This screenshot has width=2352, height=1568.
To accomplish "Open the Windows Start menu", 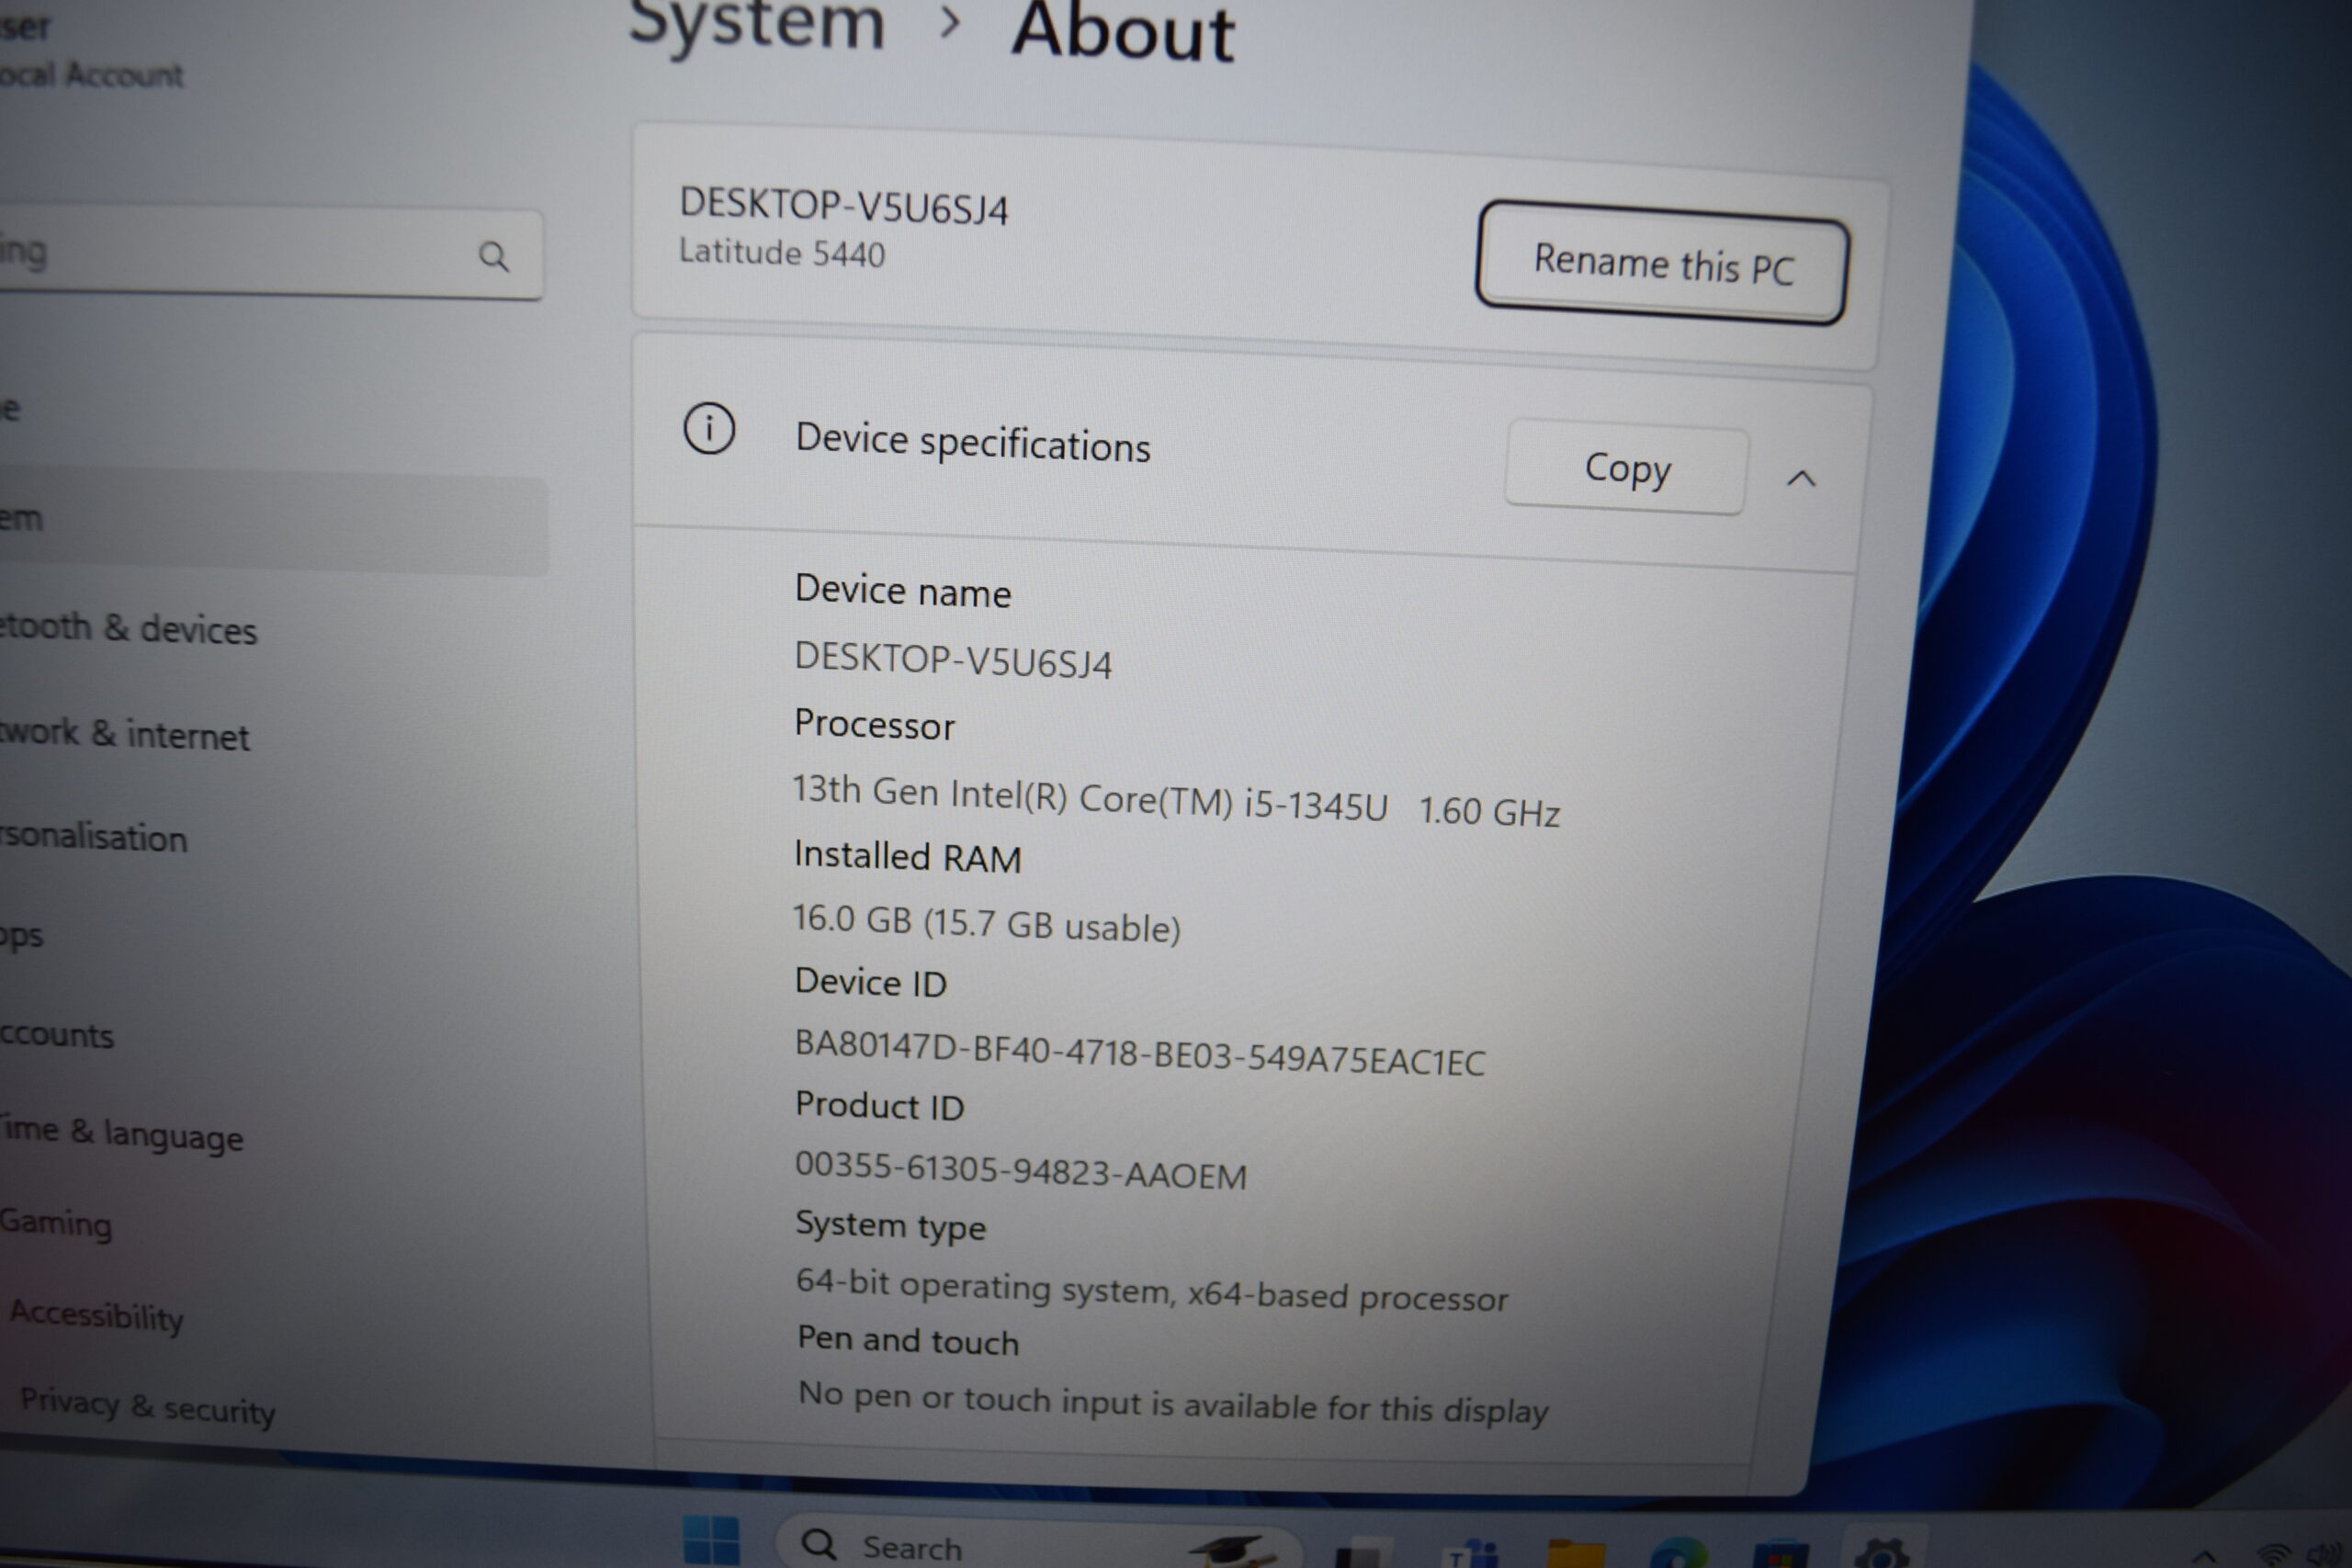I will (711, 1540).
